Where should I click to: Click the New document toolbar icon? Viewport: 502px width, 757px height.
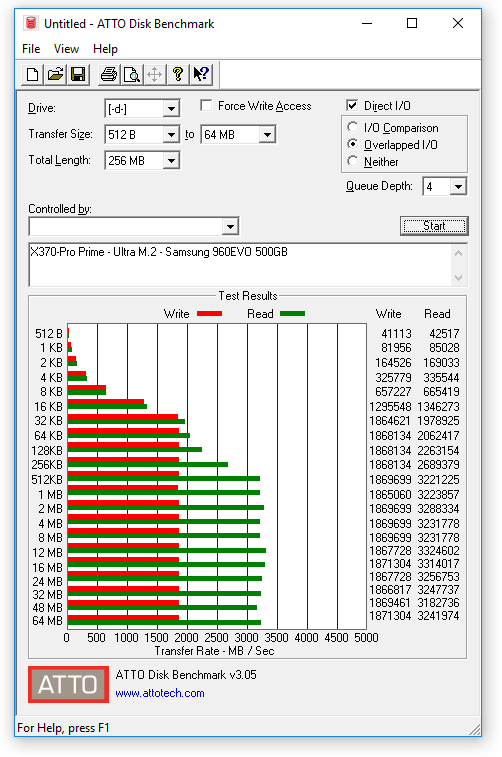32,74
